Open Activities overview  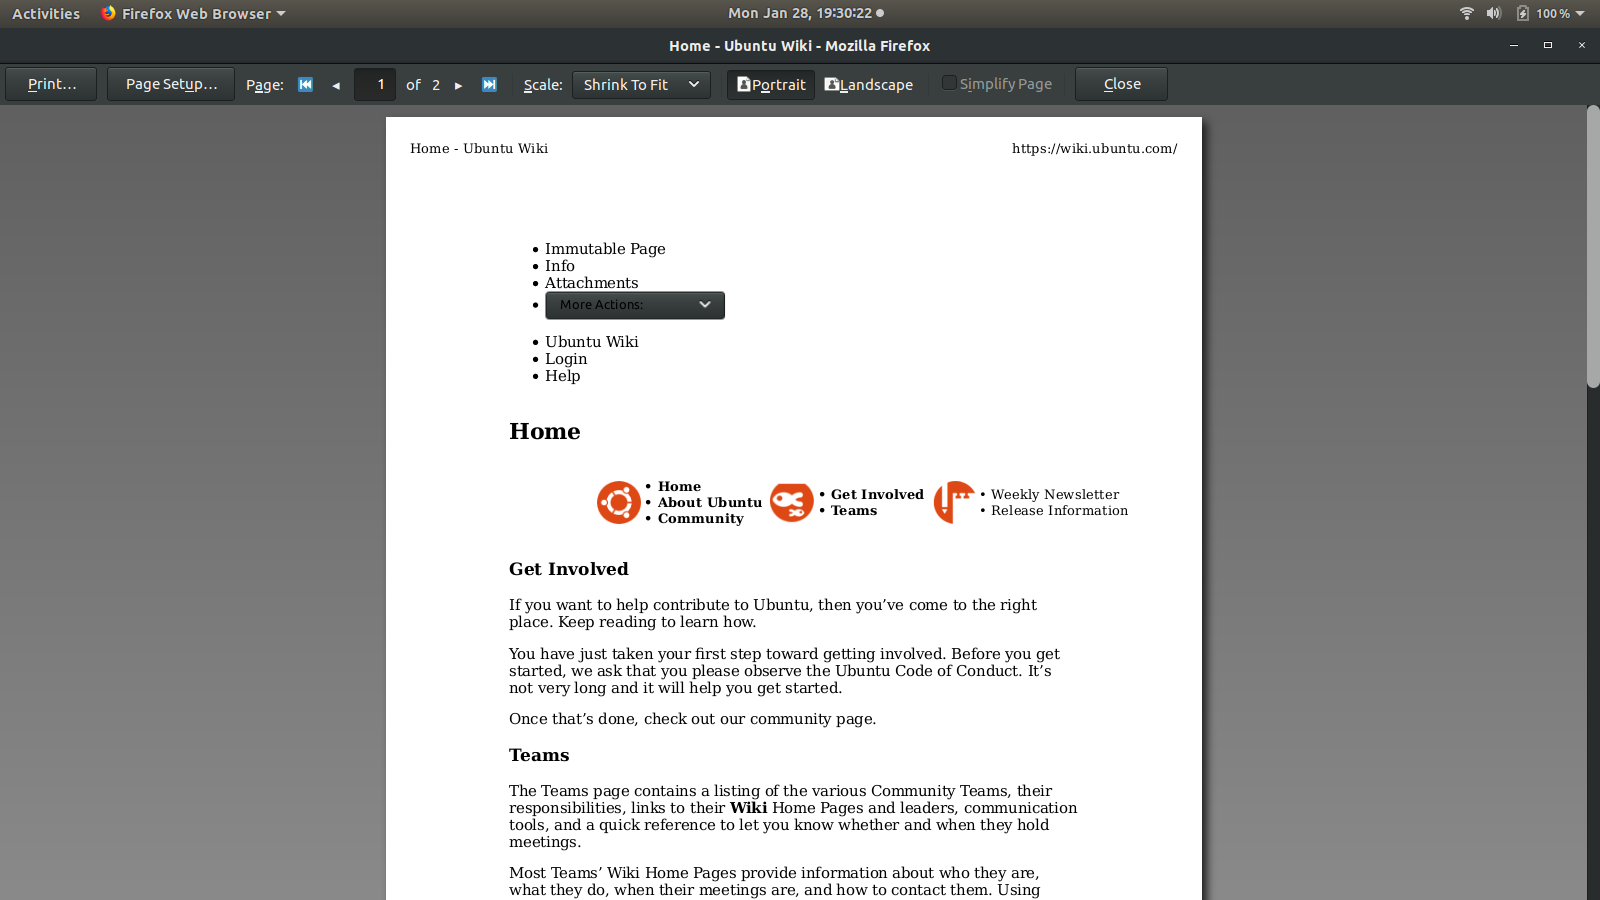[x=46, y=14]
